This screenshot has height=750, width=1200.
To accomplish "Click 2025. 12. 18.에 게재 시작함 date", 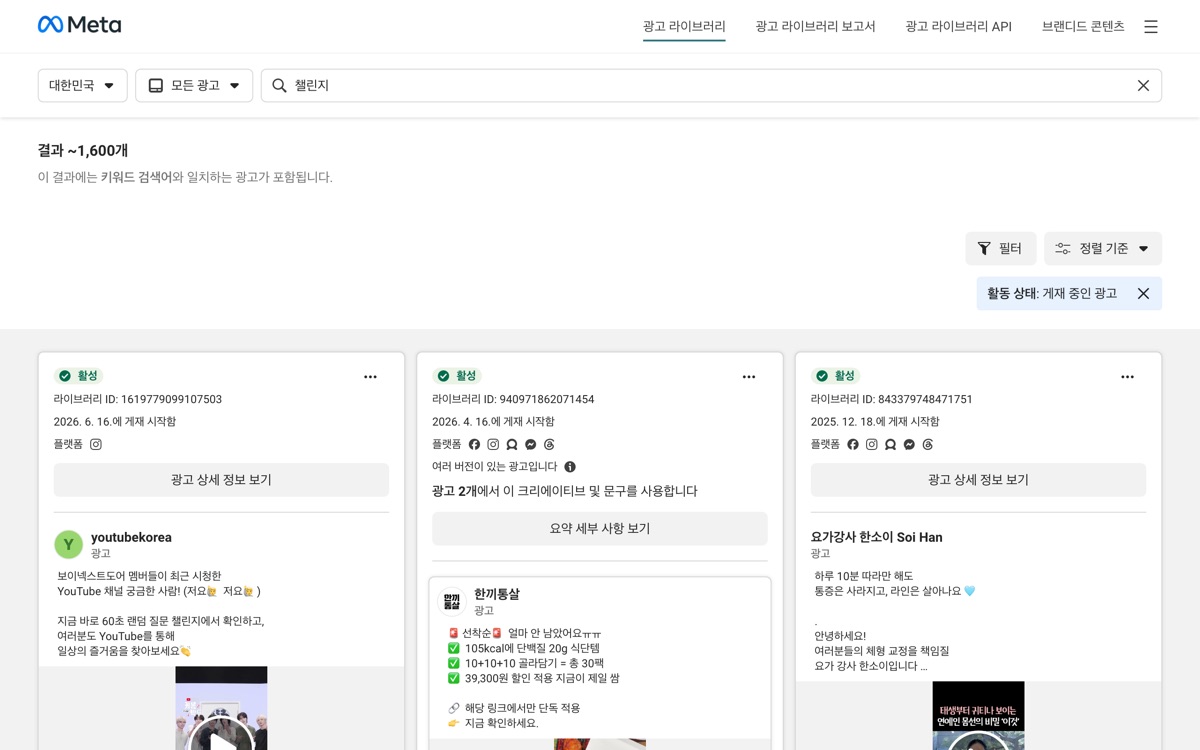I will pyautogui.click(x=875, y=422).
